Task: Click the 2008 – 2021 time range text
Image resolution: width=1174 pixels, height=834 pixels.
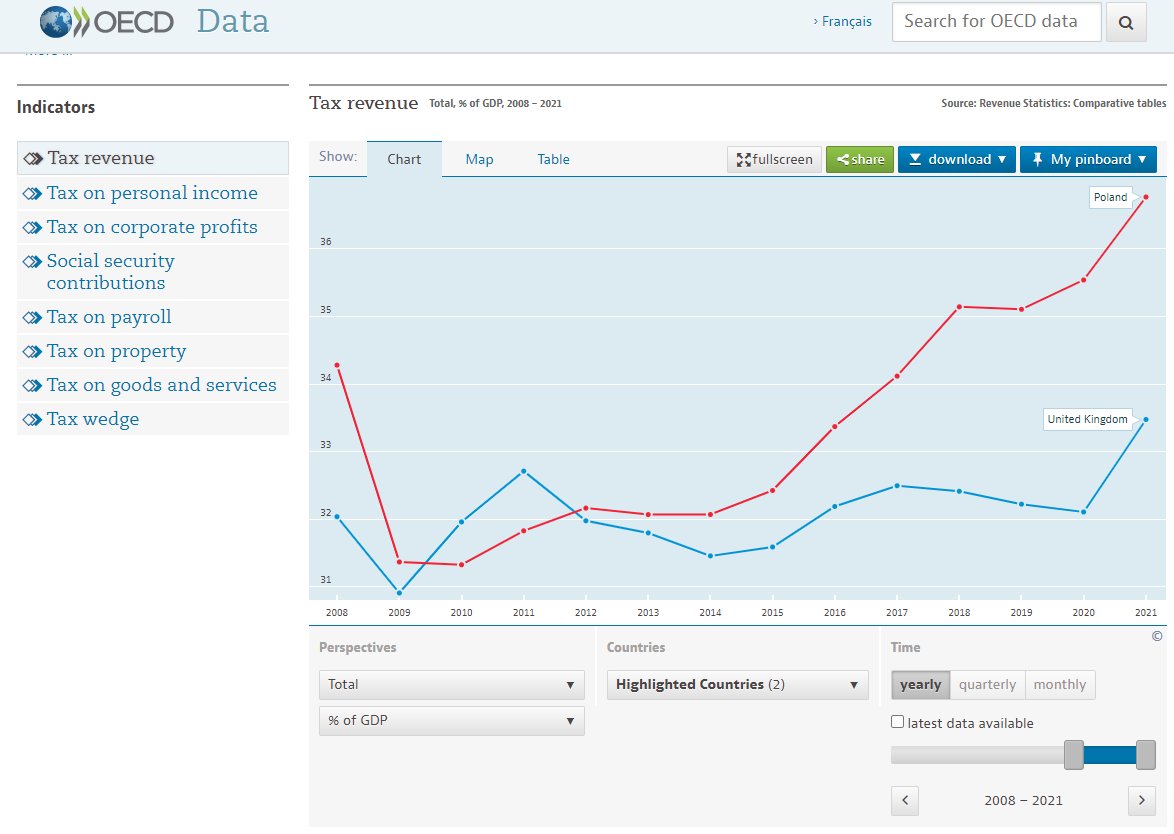Action: click(1024, 800)
